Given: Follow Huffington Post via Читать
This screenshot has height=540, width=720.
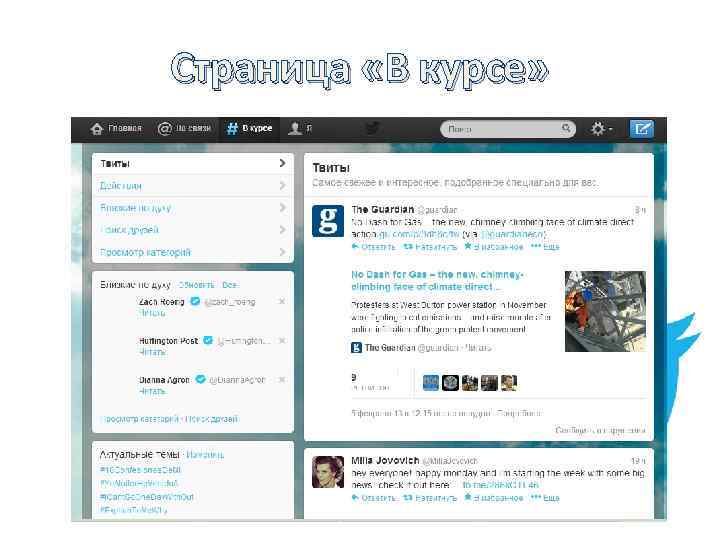Looking at the screenshot, I should point(152,352).
